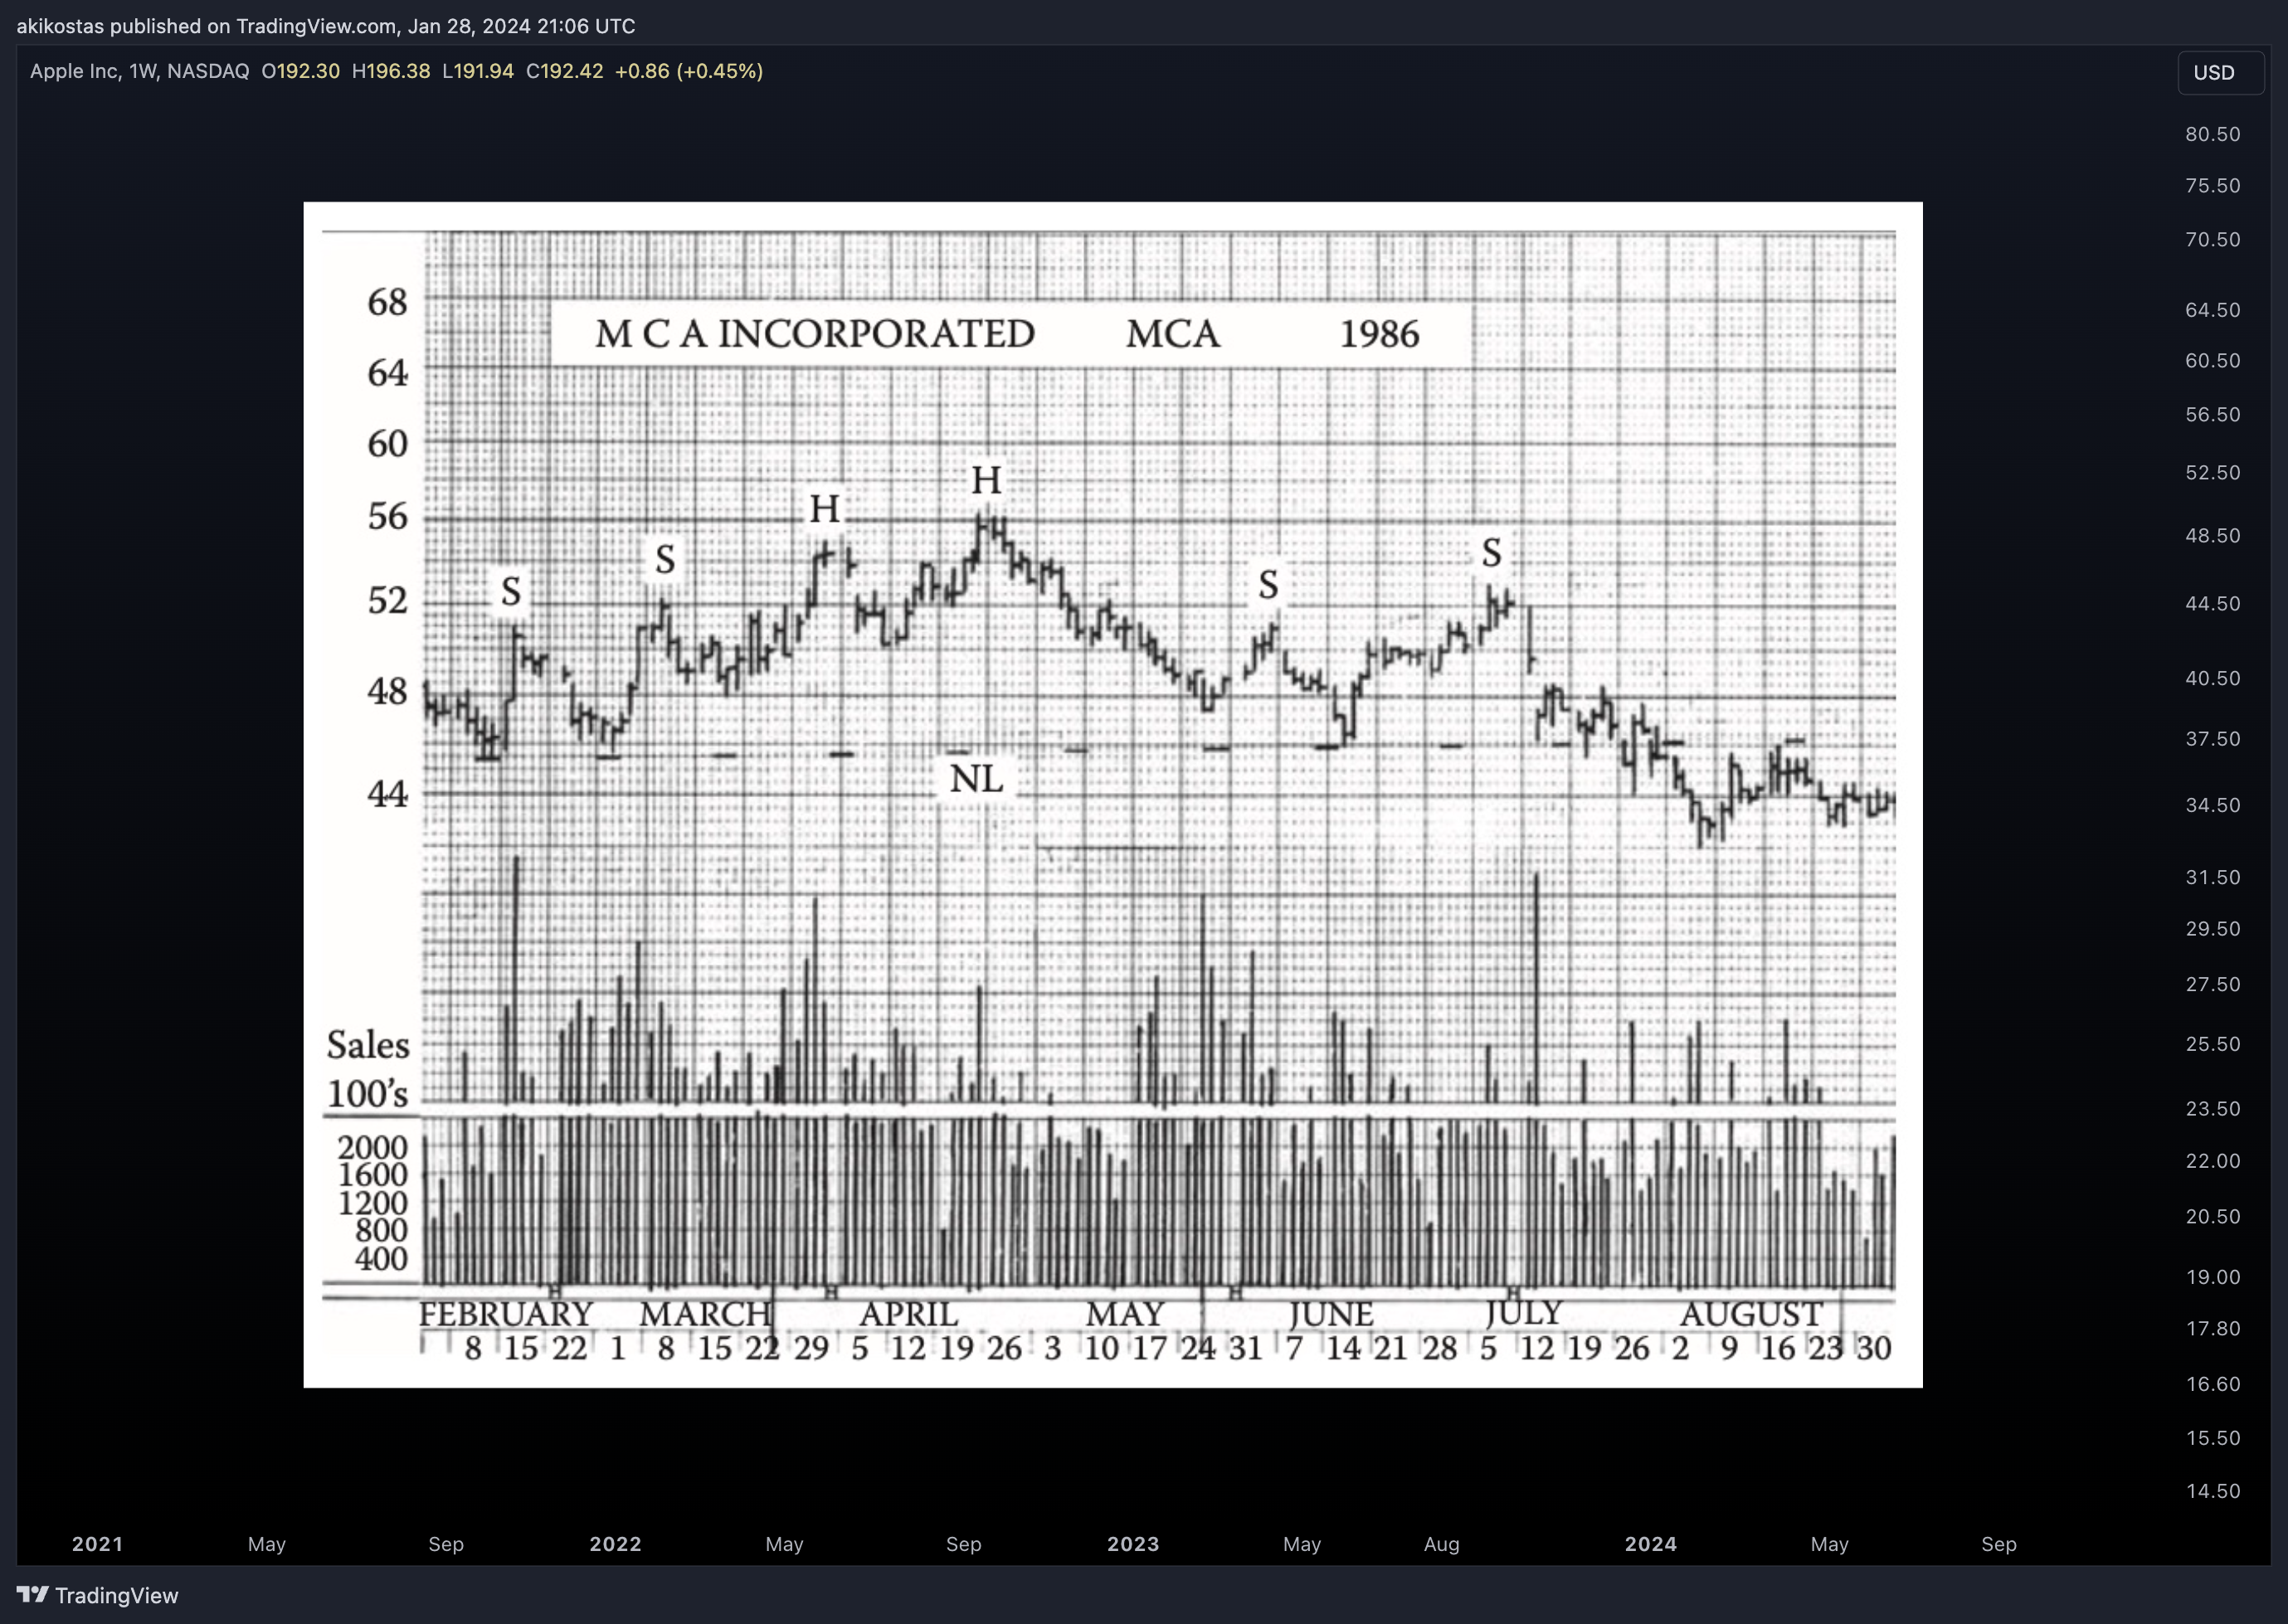2288x1624 pixels.
Task: Click the APRIL month label in the MCA chart
Action: [x=909, y=1314]
